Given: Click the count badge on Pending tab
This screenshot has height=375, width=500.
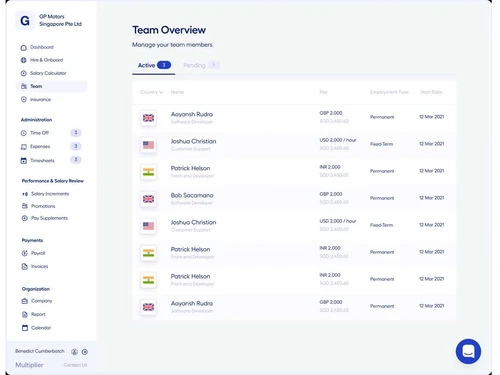Looking at the screenshot, I should (x=214, y=65).
